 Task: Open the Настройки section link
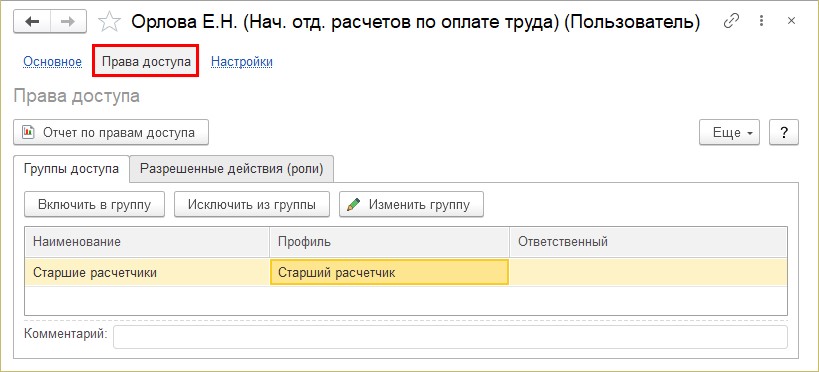(x=242, y=62)
